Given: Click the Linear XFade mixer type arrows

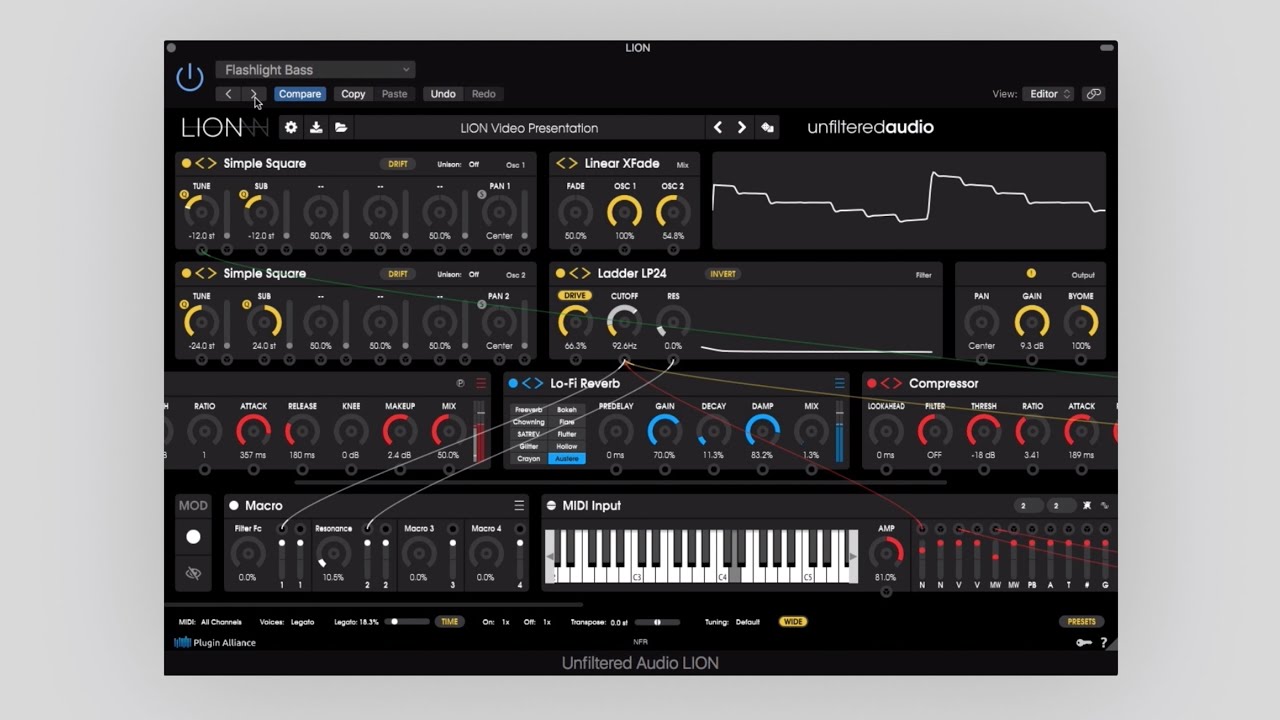Looking at the screenshot, I should [x=567, y=163].
